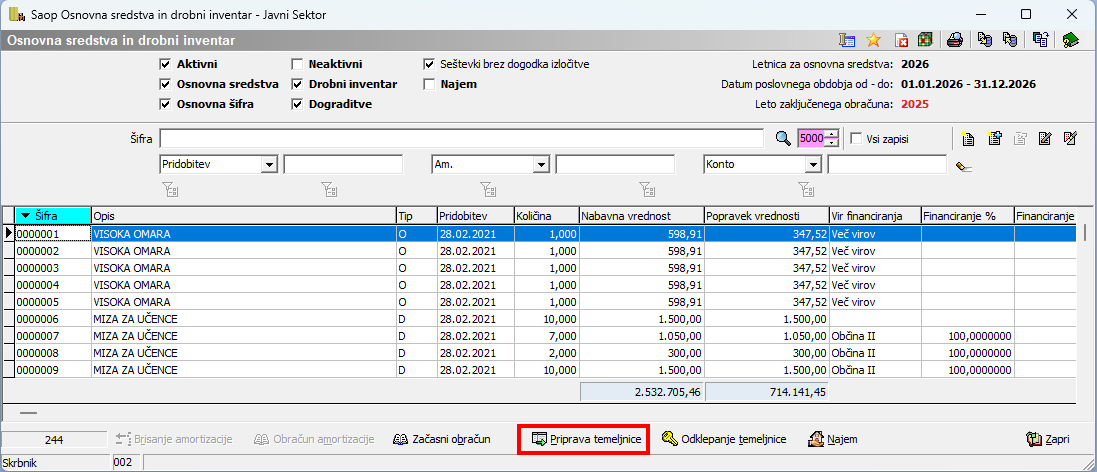
Task: Click the magnifier search icon next to Šifra
Action: click(x=783, y=138)
